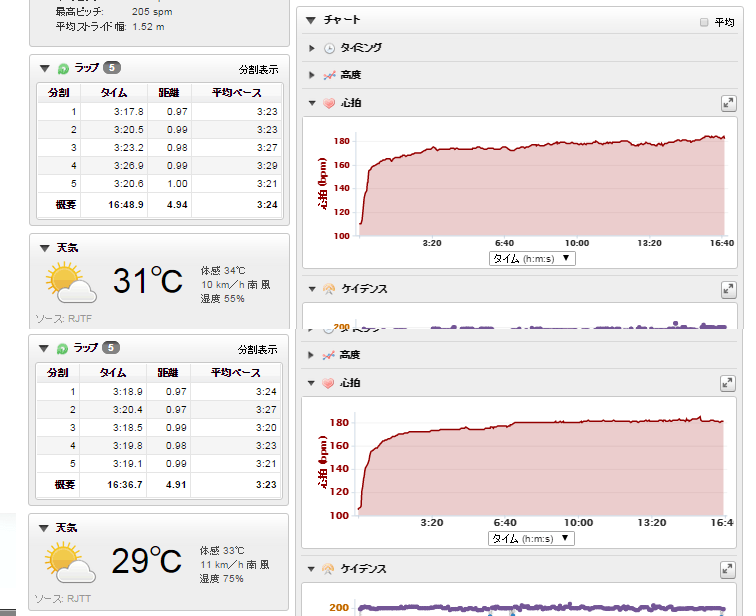Select lap 3 time 3:23.2
756x616 pixels.
tap(129, 148)
